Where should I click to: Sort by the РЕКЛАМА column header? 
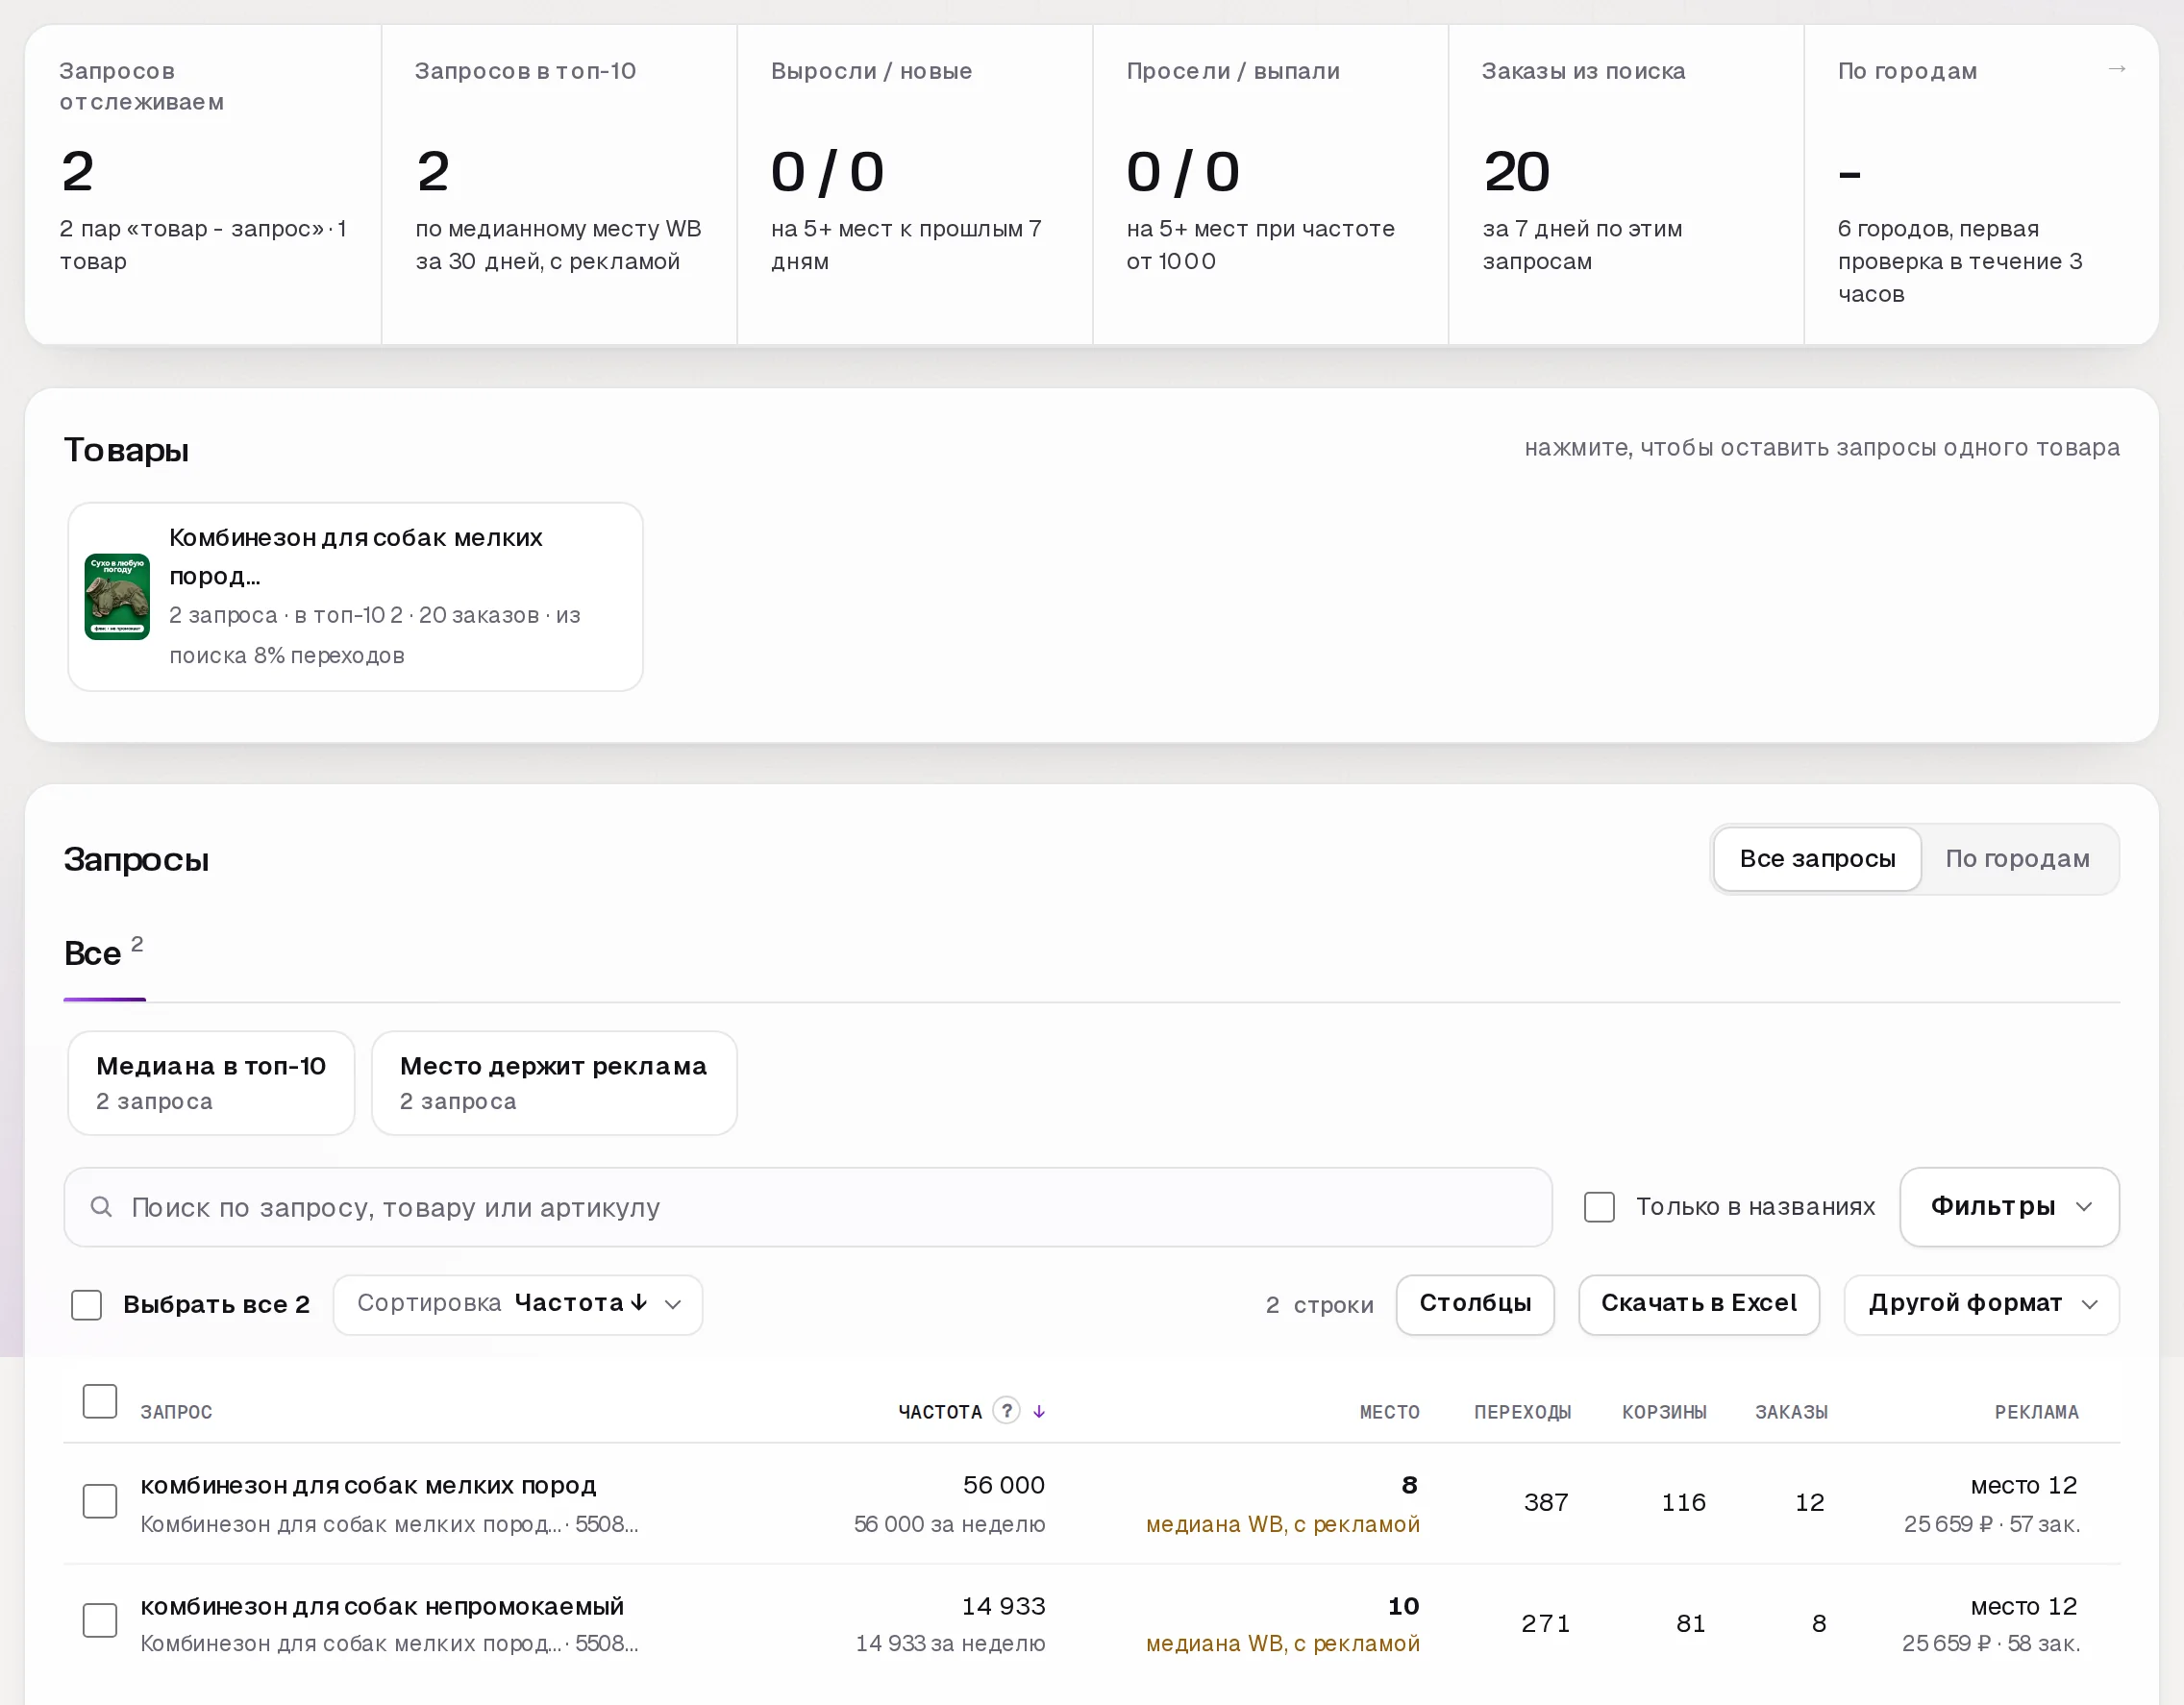point(2036,1411)
